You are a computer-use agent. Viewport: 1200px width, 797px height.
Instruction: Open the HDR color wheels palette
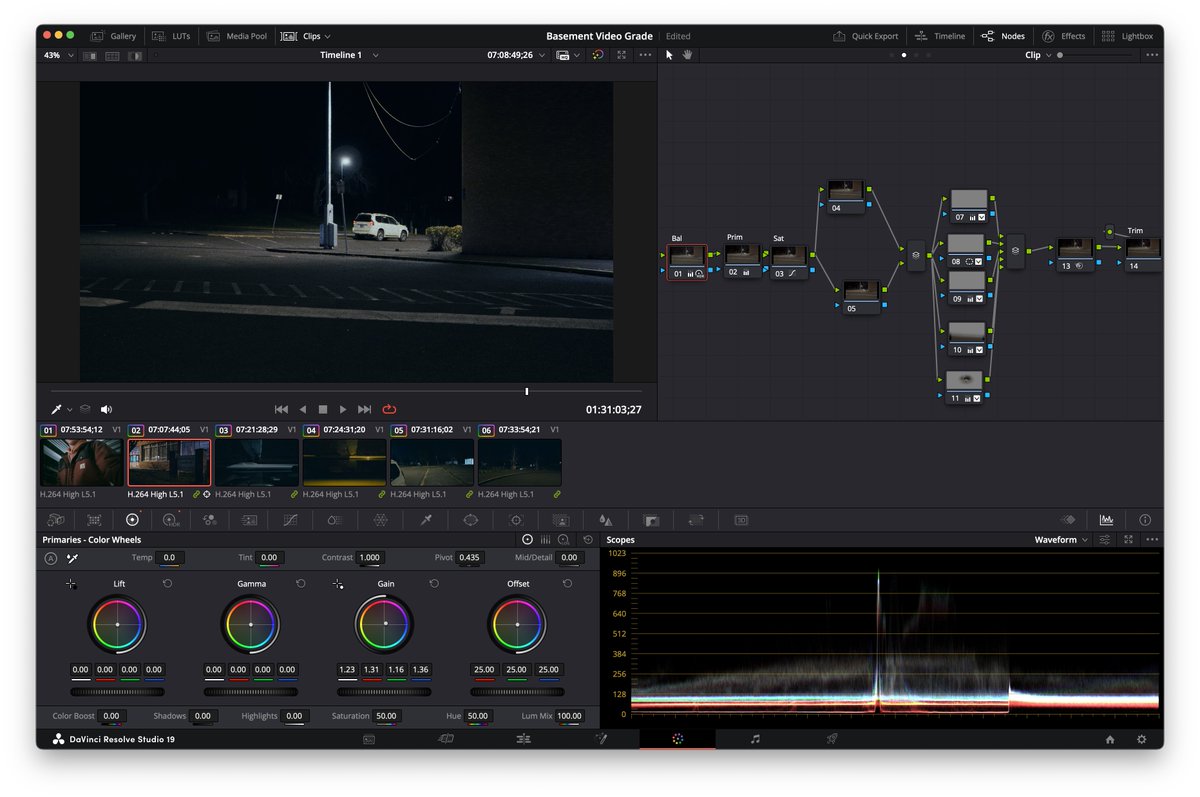click(x=170, y=520)
